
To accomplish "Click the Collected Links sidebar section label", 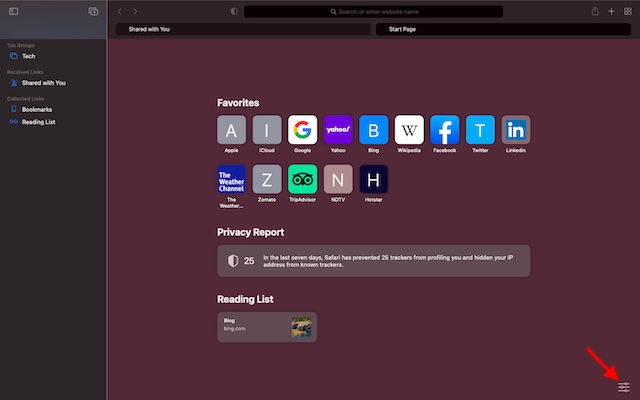I will click(x=26, y=99).
